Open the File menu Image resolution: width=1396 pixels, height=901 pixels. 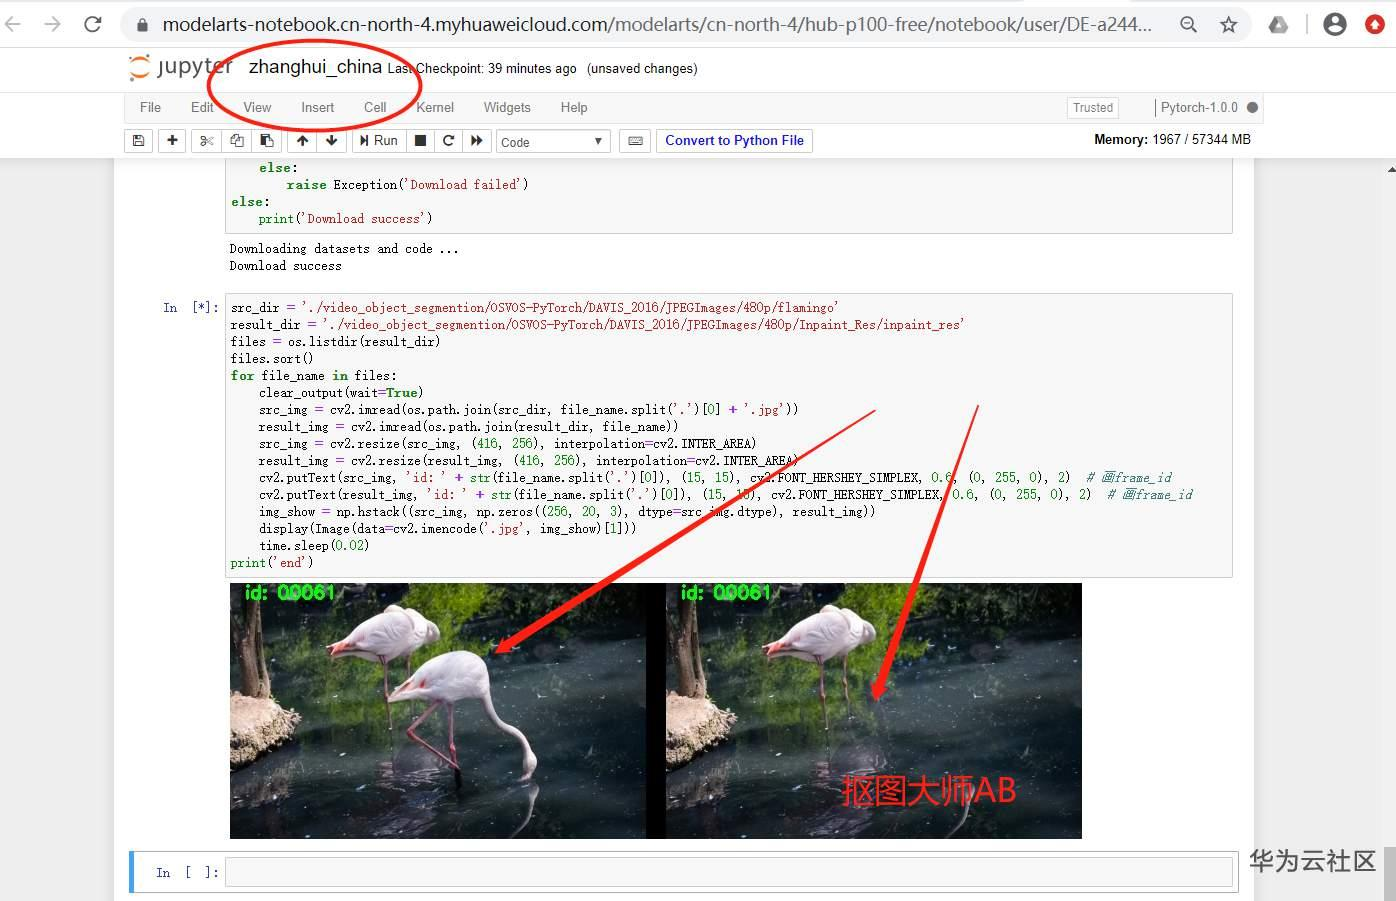150,107
